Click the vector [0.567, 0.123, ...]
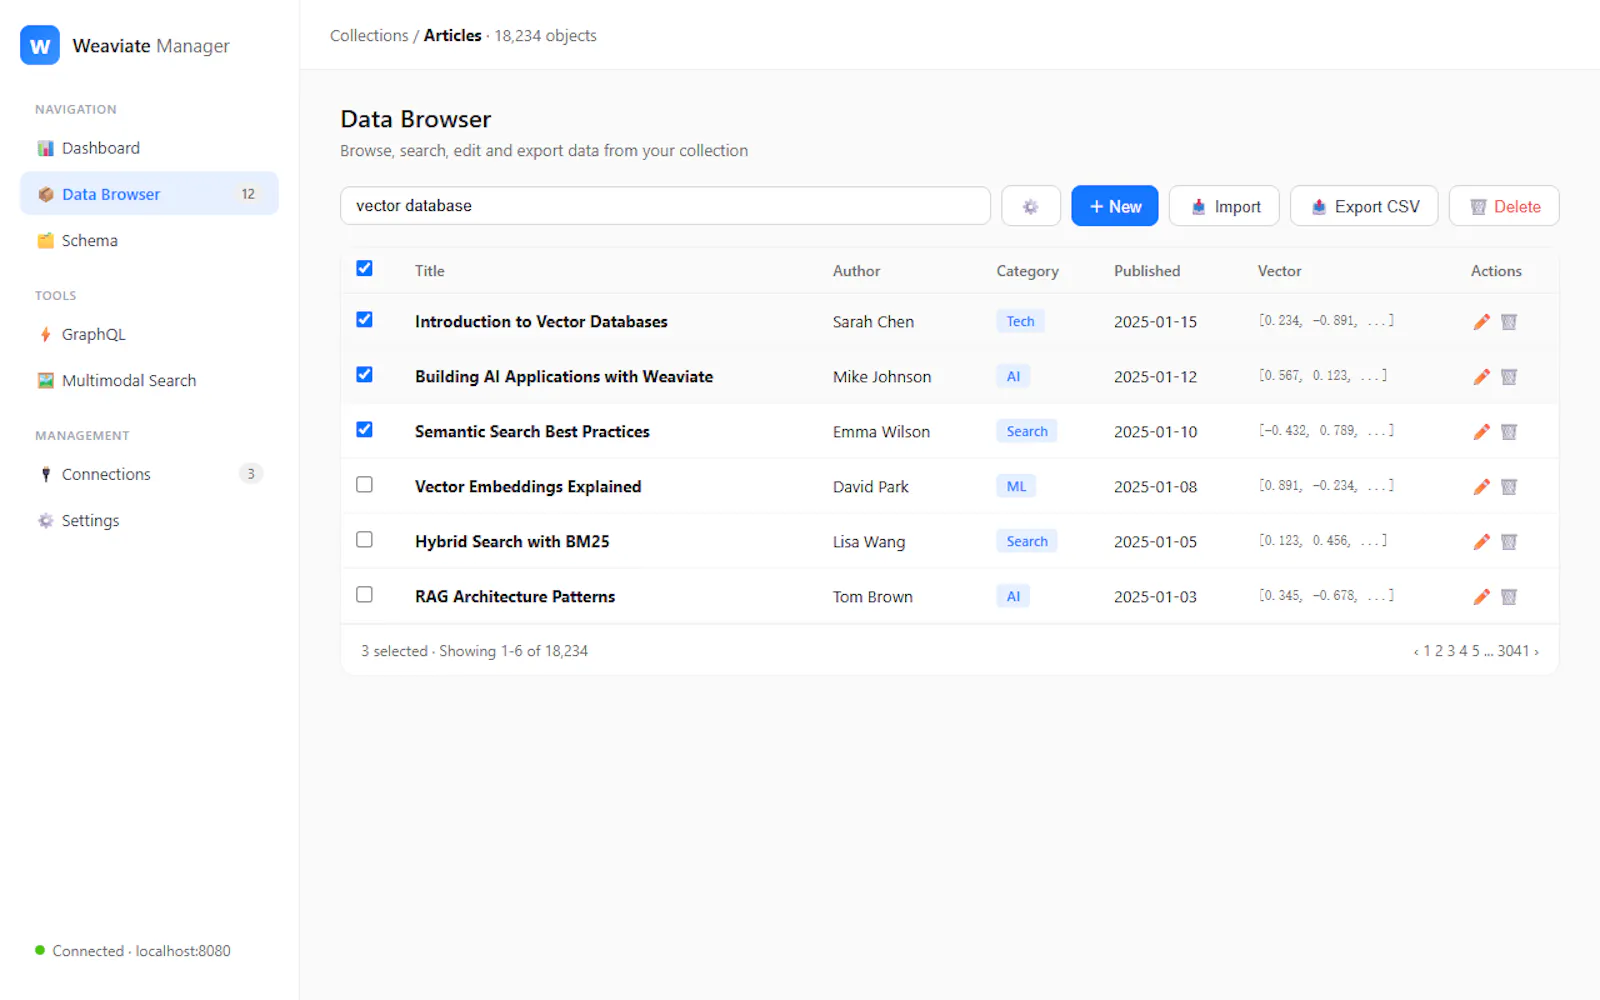This screenshot has width=1600, height=1000. [1323, 376]
